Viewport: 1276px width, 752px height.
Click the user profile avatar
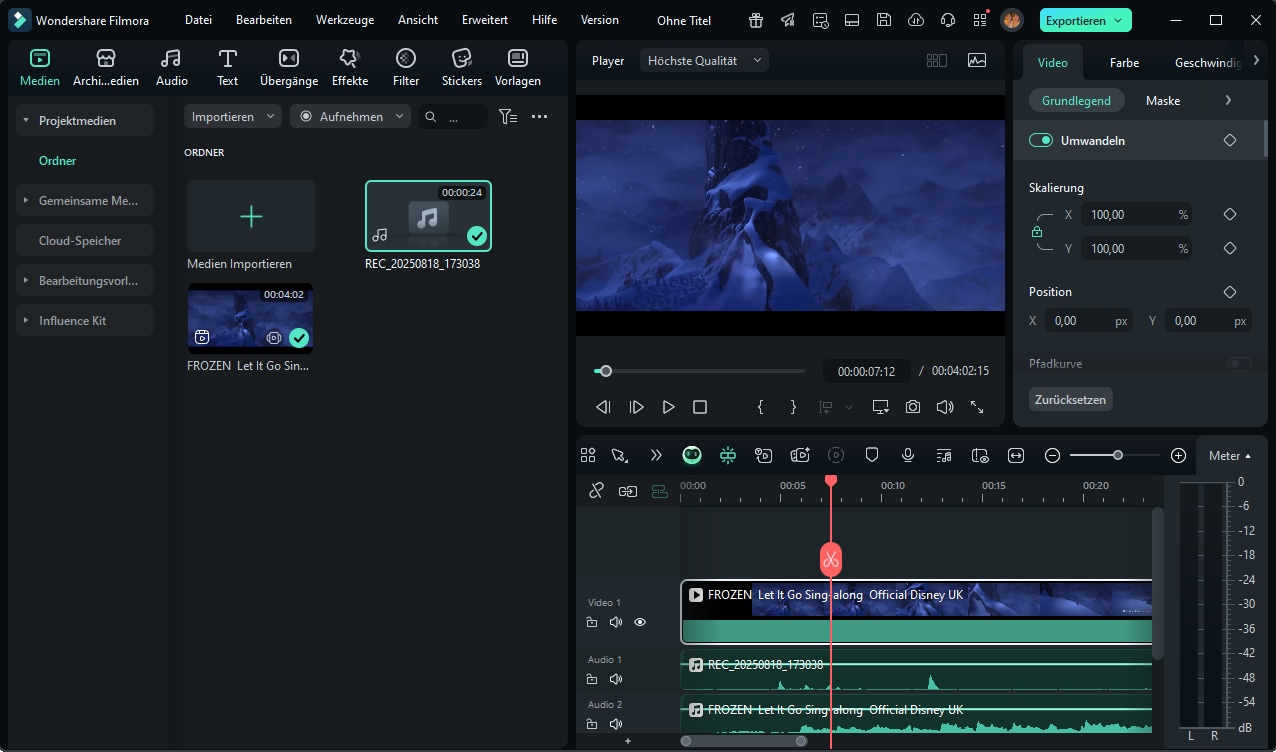pos(1012,20)
